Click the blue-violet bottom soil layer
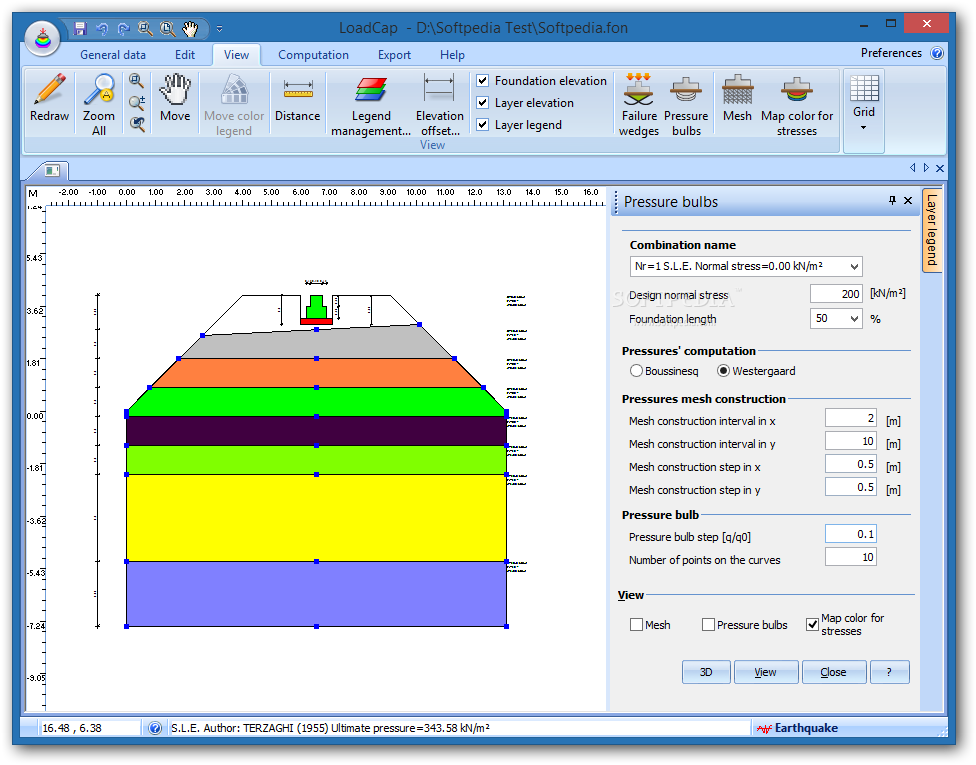 pos(316,594)
